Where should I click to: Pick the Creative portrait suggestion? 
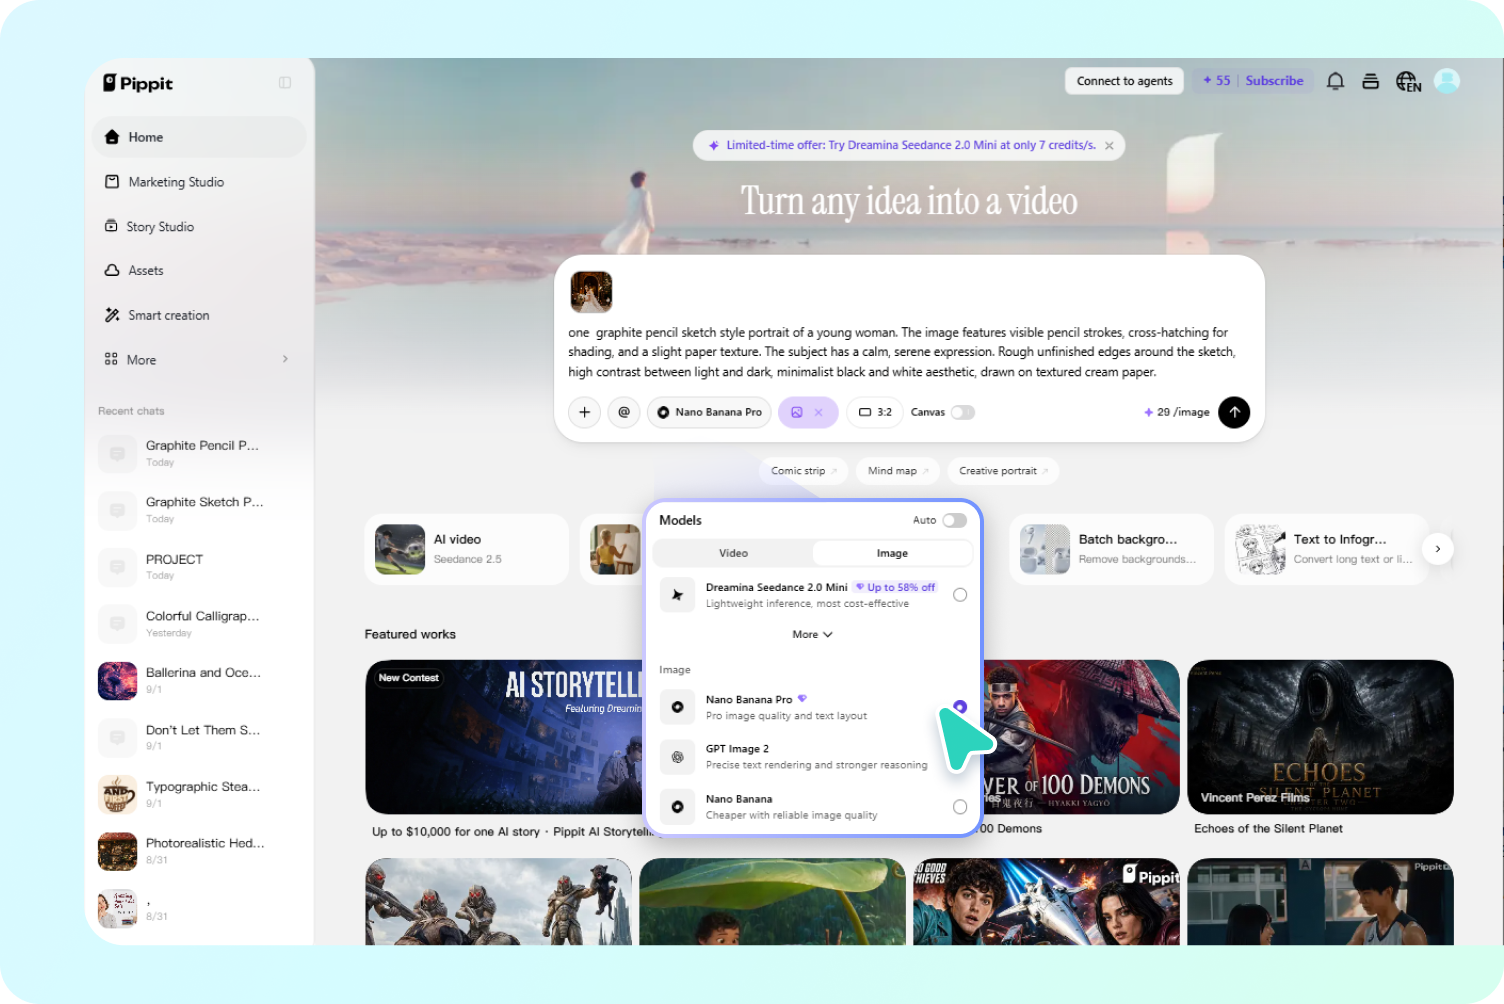1003,471
